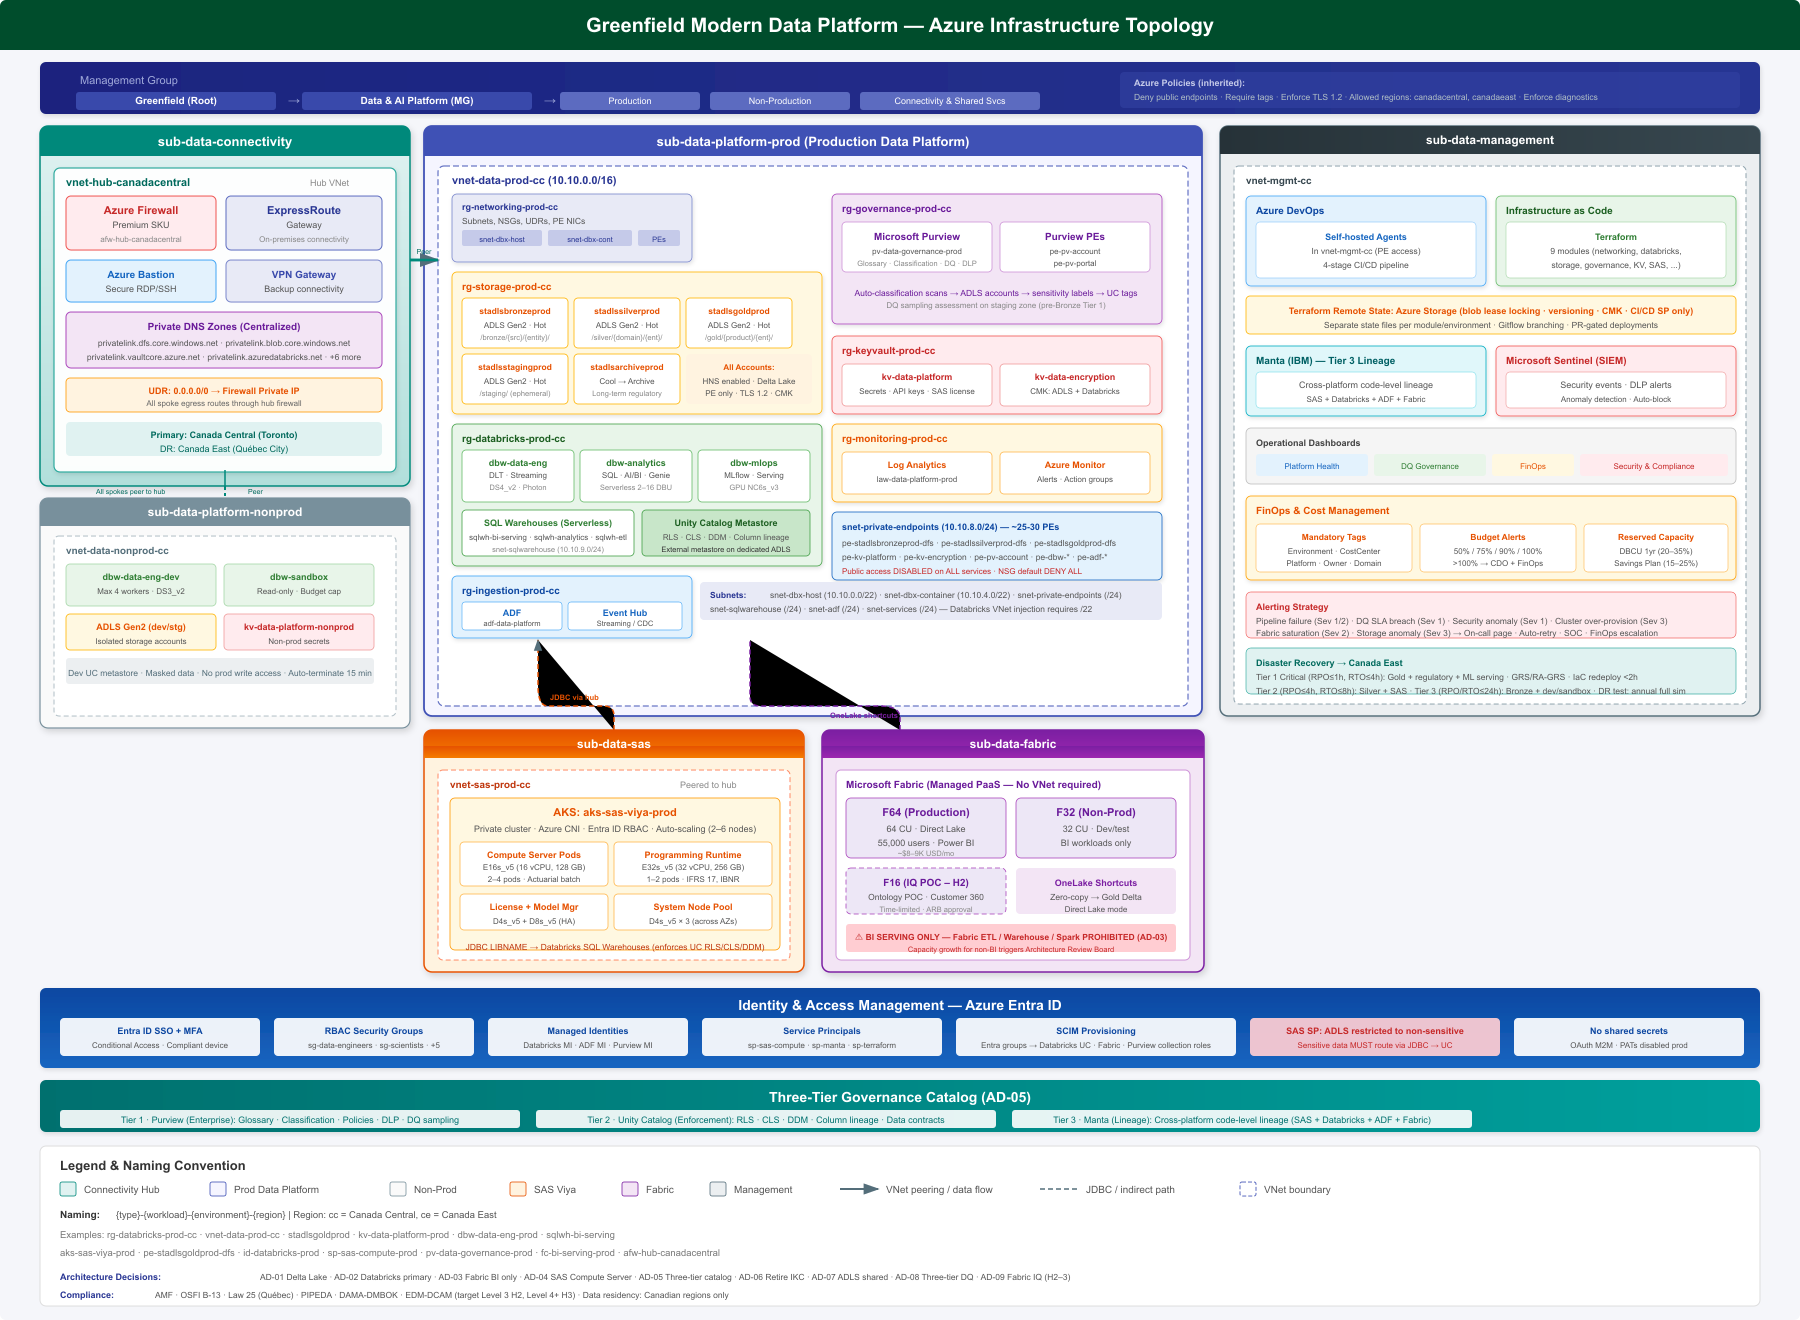Click the Event Hub ingestion box
The width and height of the screenshot is (1800, 1320).
pos(625,617)
